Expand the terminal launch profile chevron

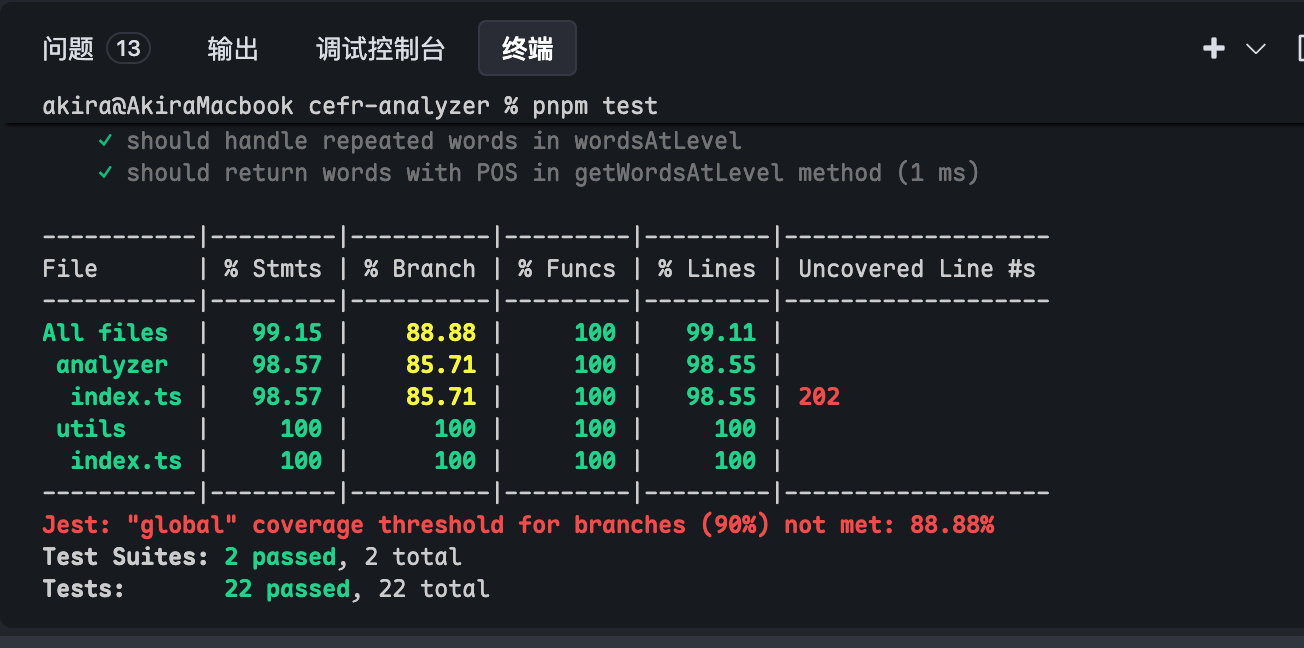tap(1256, 48)
